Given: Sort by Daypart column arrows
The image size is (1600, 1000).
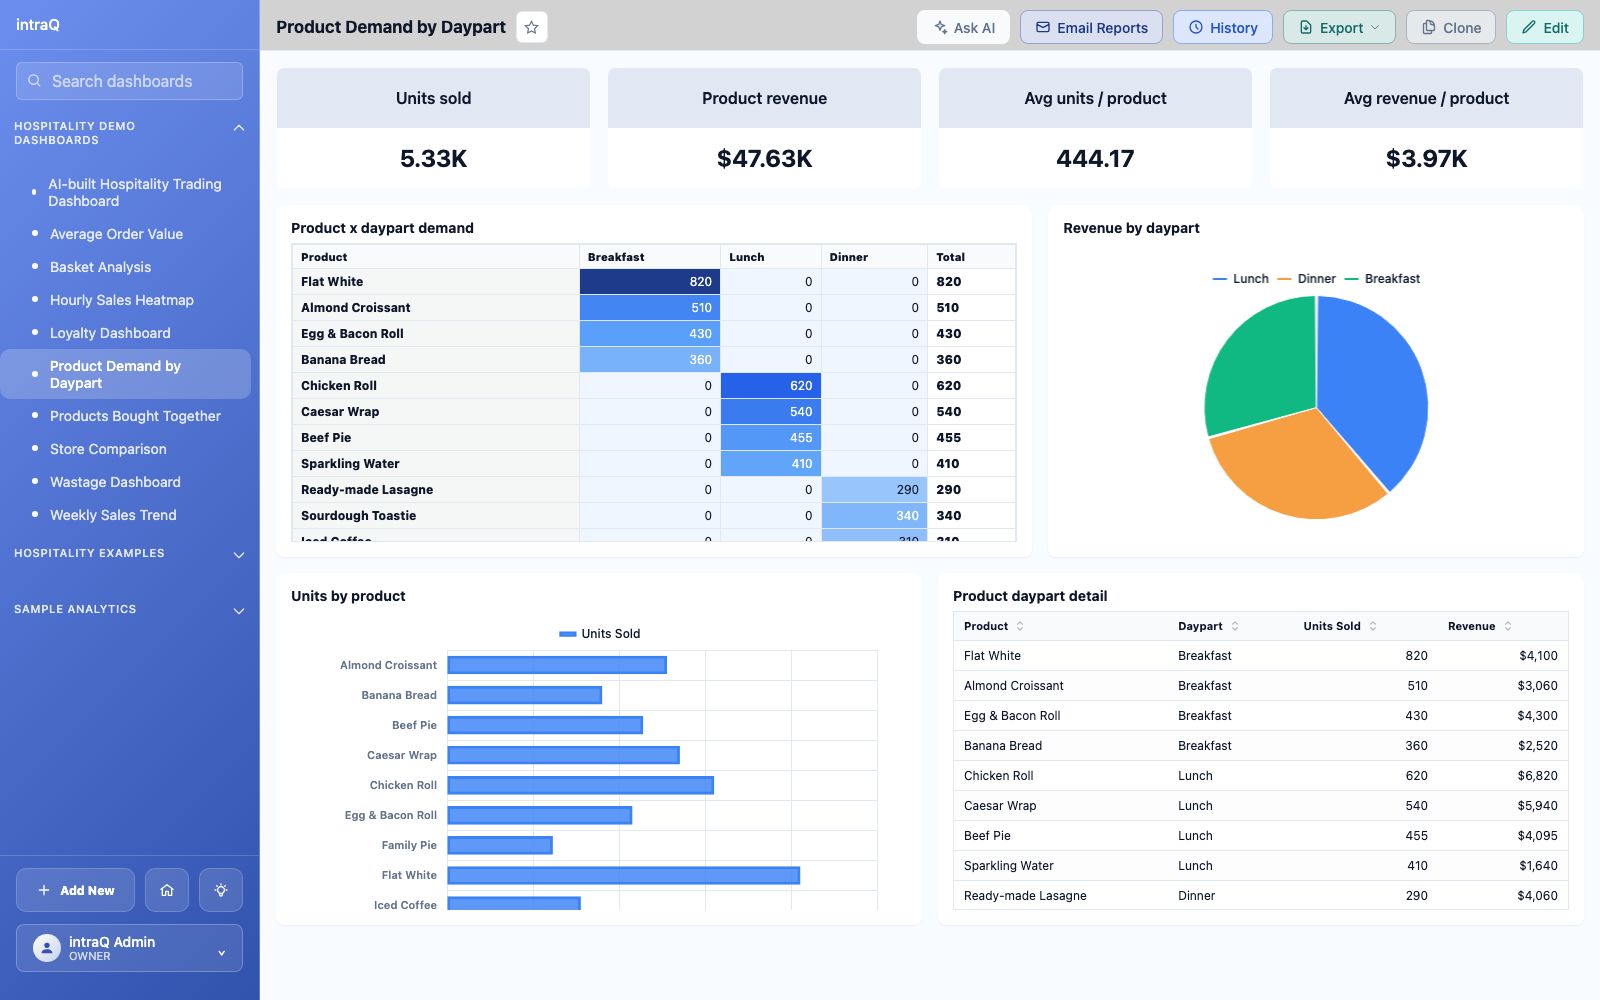Looking at the screenshot, I should pos(1235,626).
